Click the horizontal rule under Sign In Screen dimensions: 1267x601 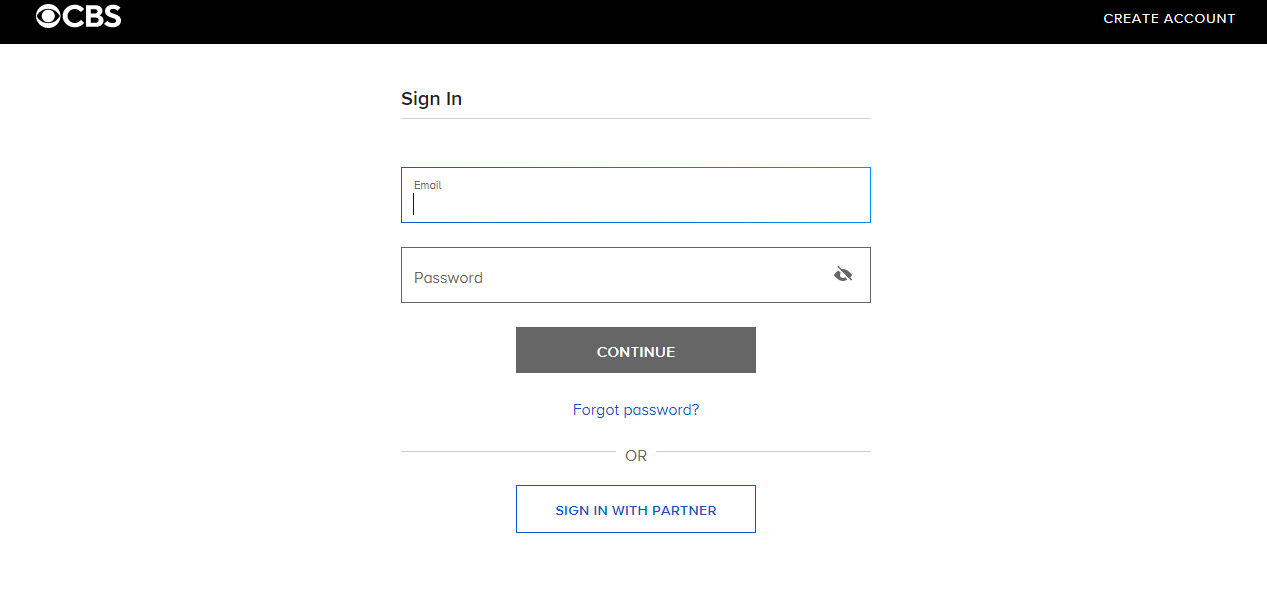pos(635,119)
